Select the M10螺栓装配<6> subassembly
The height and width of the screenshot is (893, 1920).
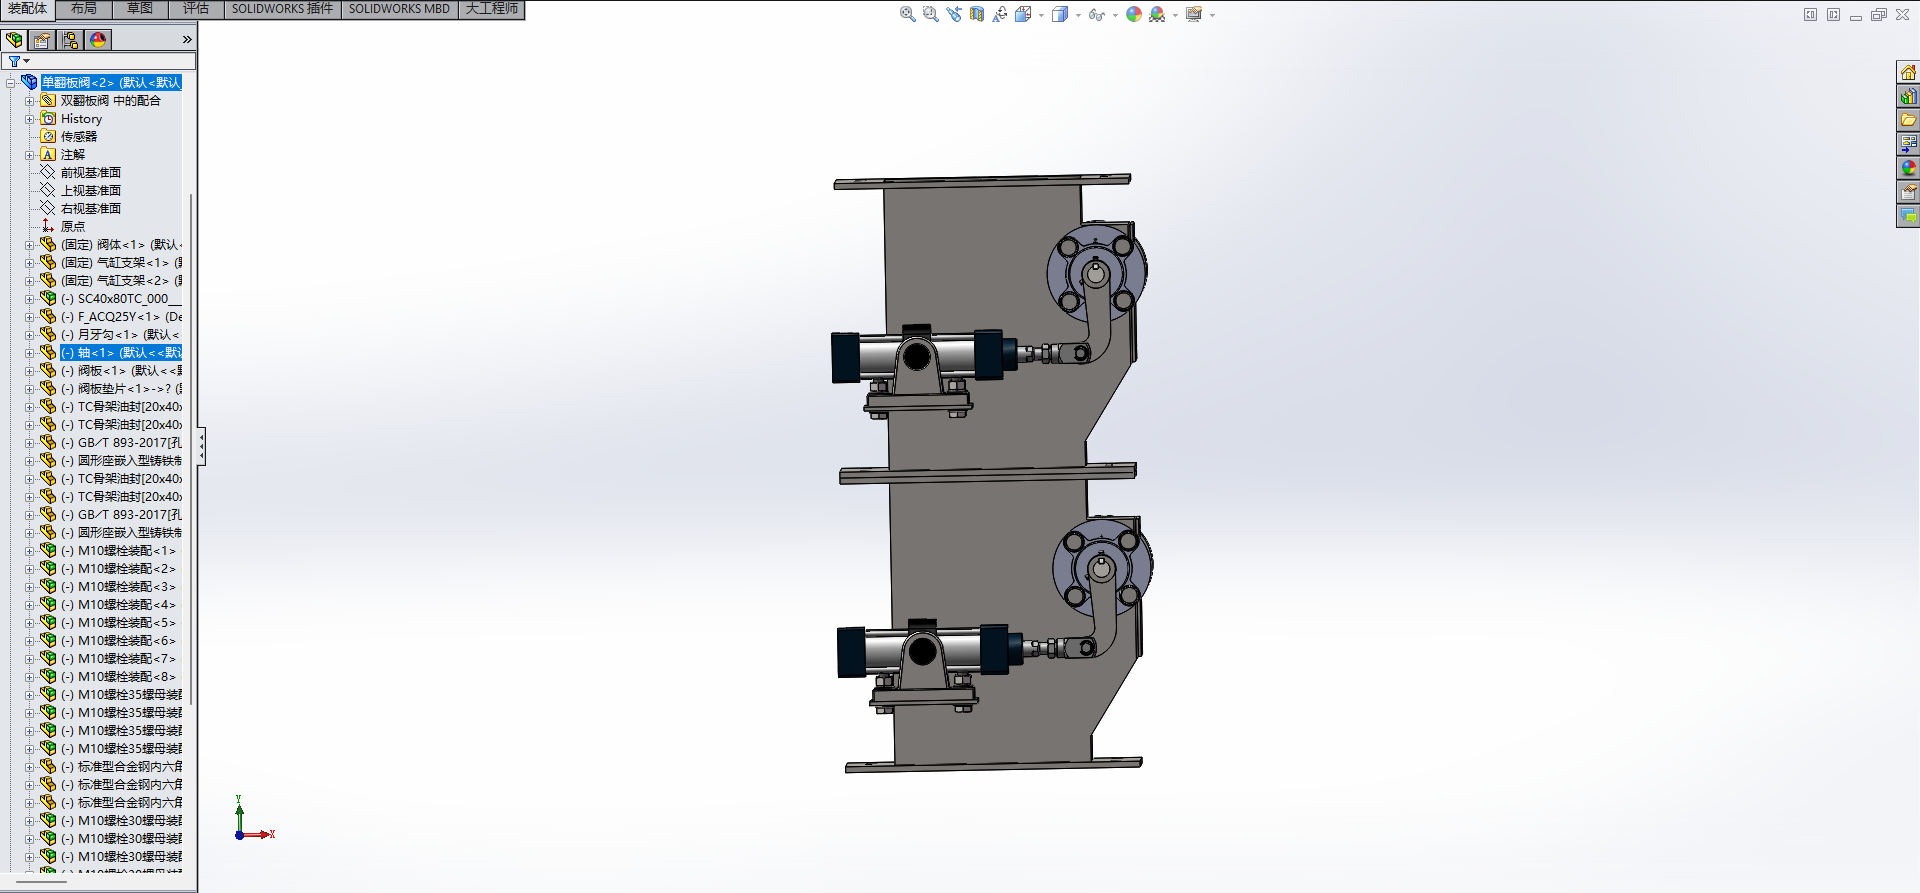point(118,641)
